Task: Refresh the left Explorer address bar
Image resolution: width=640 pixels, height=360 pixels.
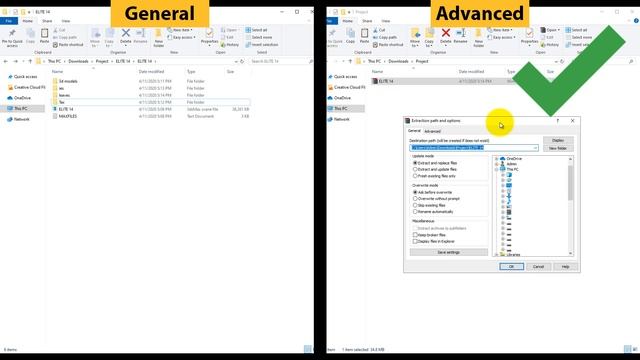Action: [242, 61]
